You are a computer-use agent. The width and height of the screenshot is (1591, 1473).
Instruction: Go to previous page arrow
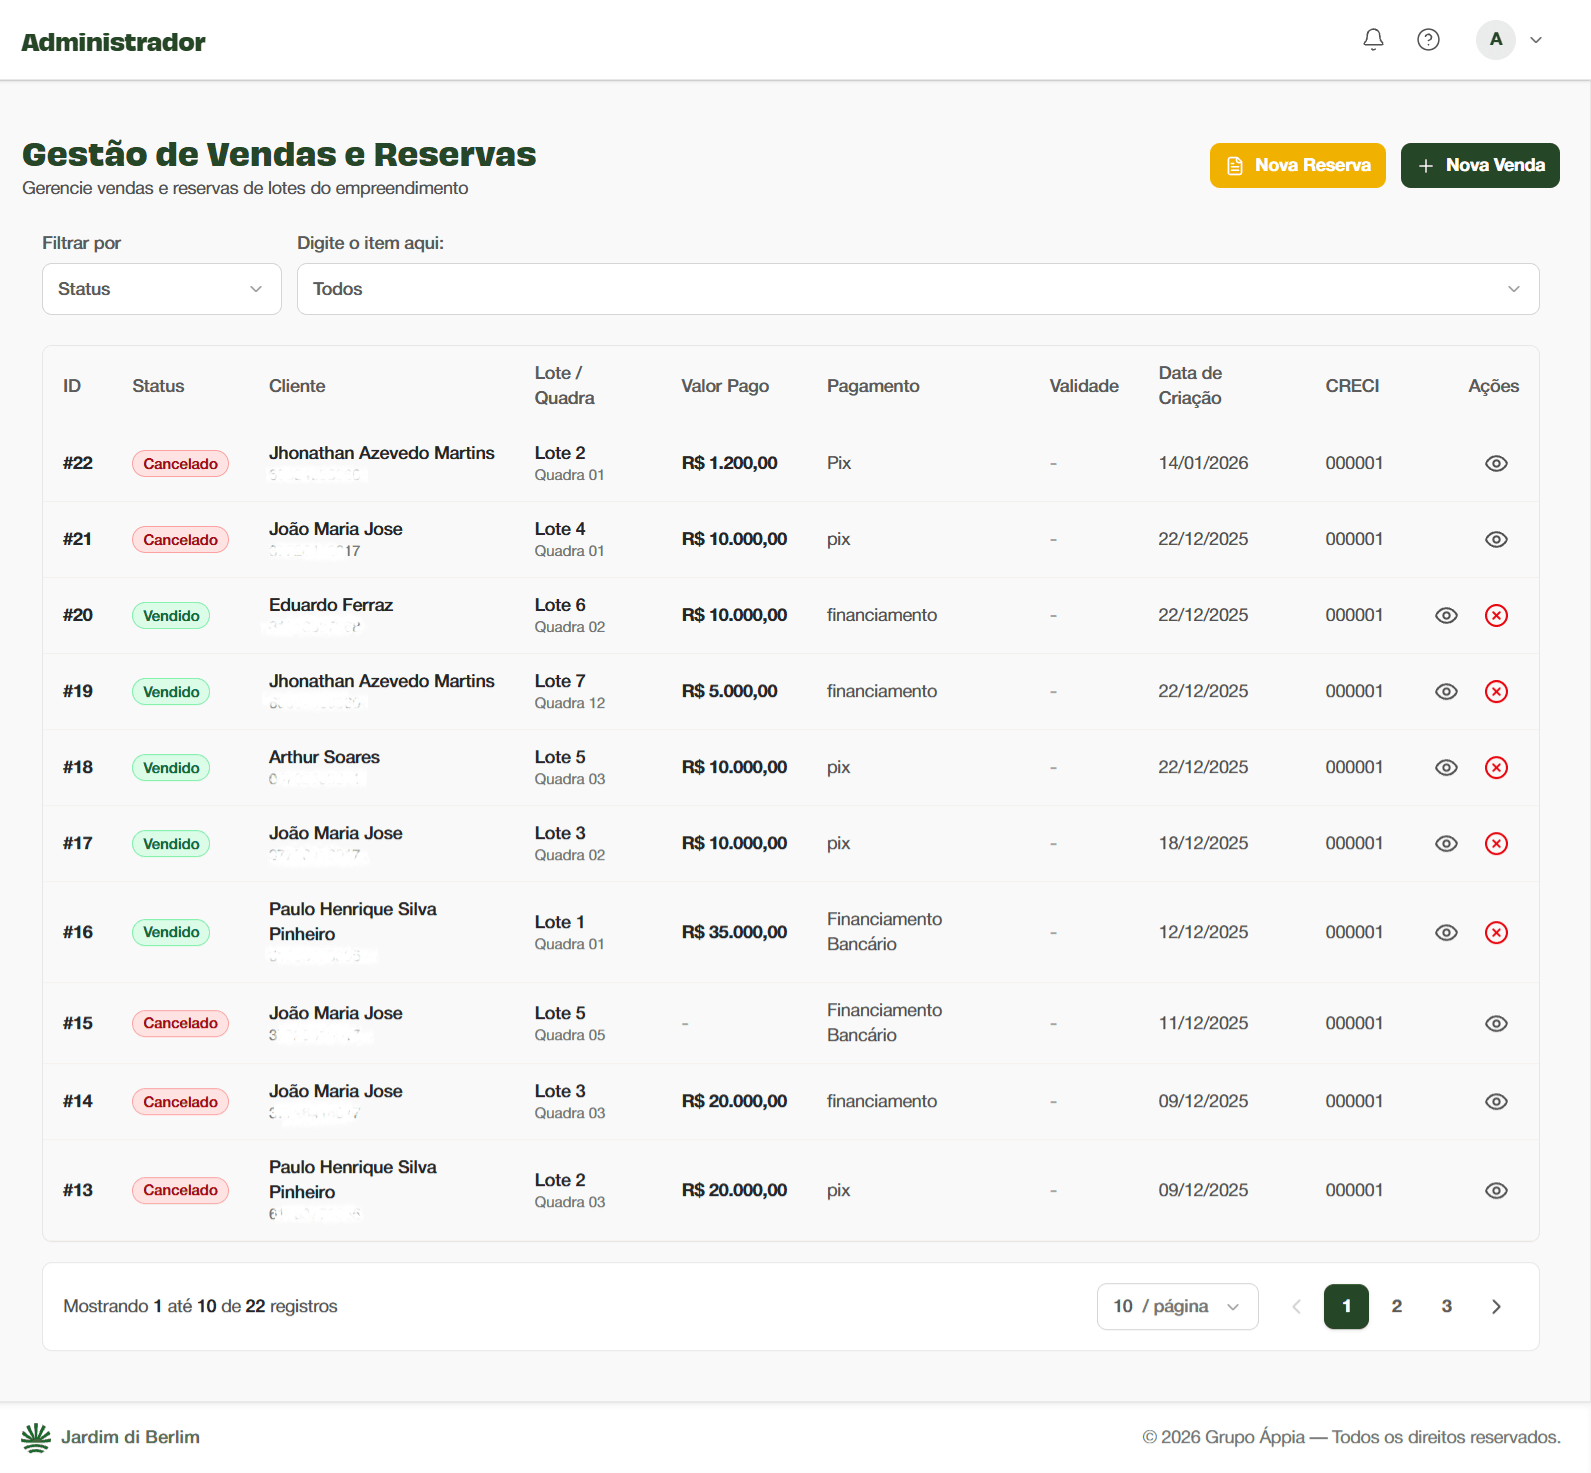[1296, 1306]
